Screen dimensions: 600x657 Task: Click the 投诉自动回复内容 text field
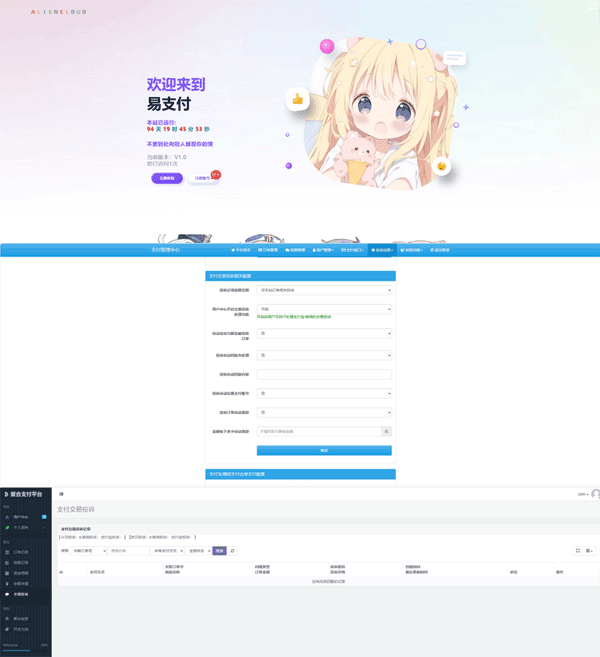324,375
